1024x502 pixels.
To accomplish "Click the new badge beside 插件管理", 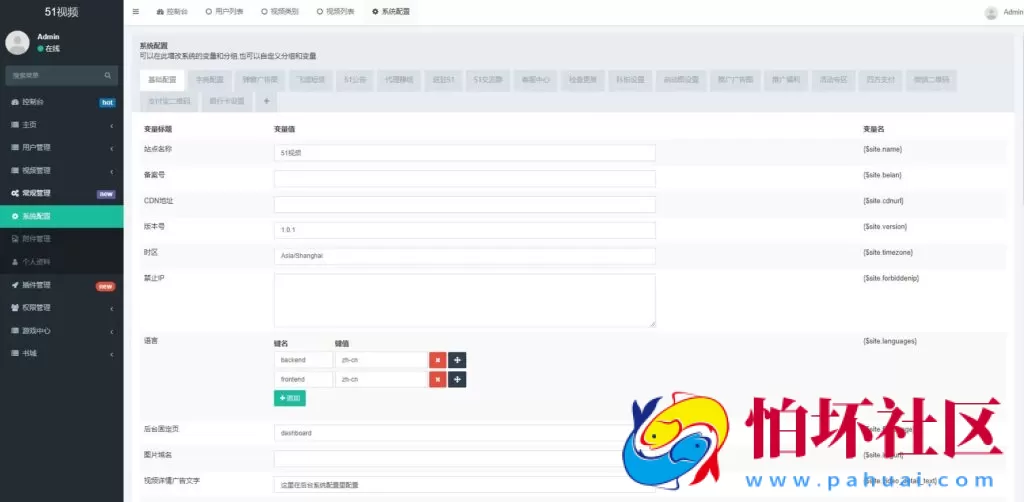I will click(x=106, y=286).
